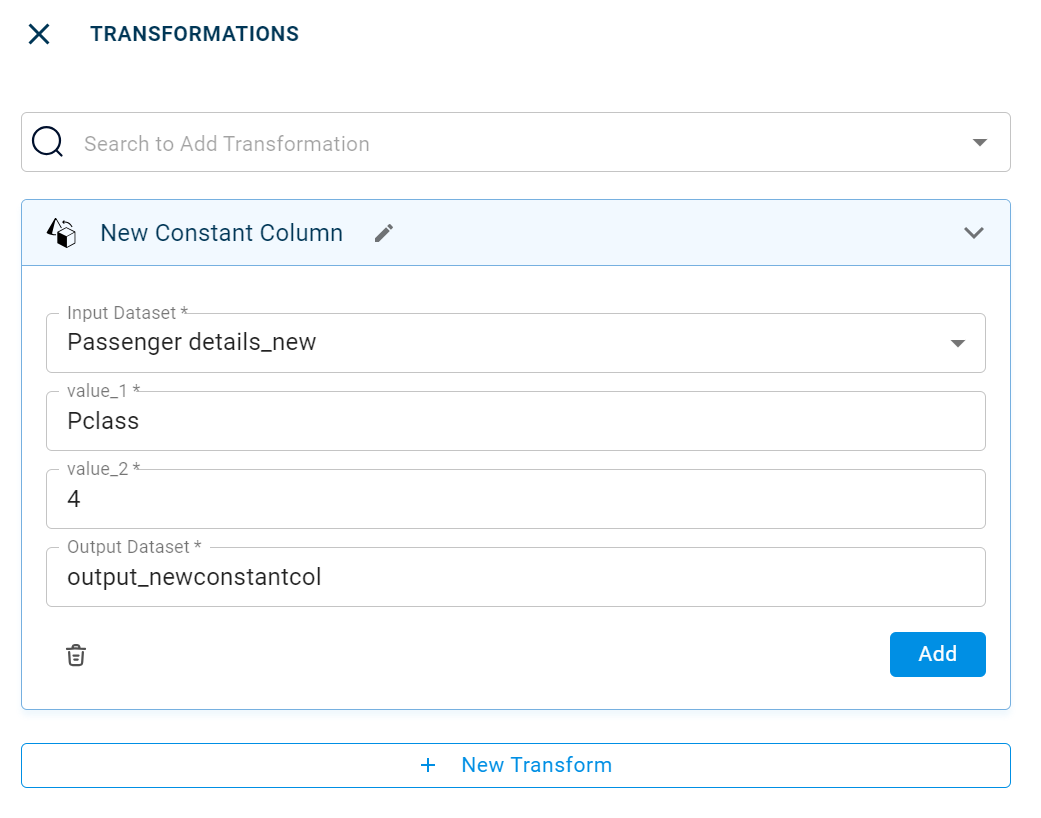Collapse the New Constant Column section chevron
This screenshot has width=1041, height=818.
(973, 233)
